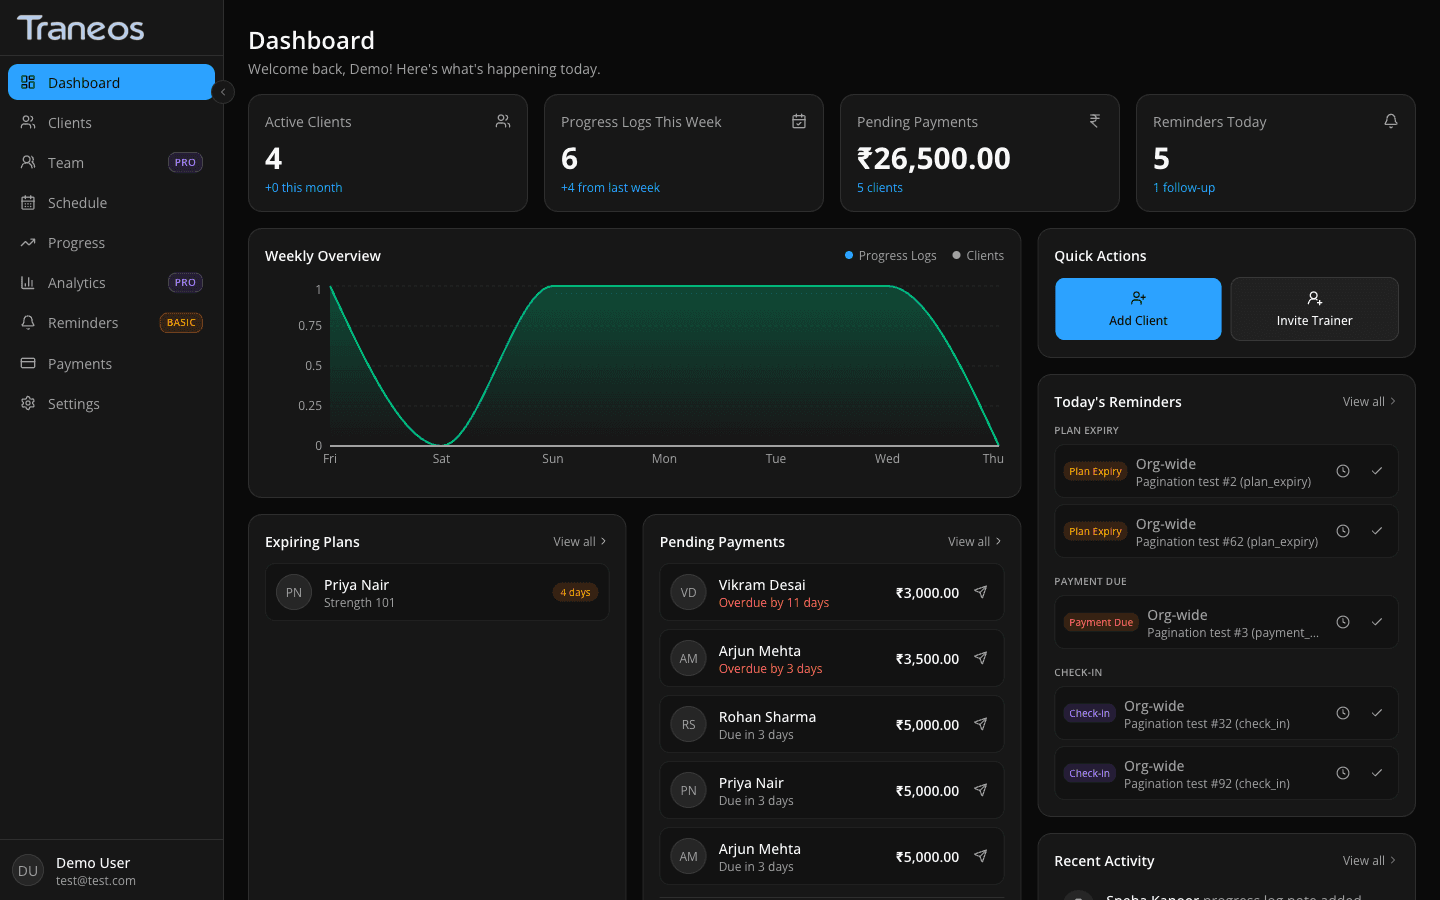Click the Settings gear icon

tap(28, 403)
